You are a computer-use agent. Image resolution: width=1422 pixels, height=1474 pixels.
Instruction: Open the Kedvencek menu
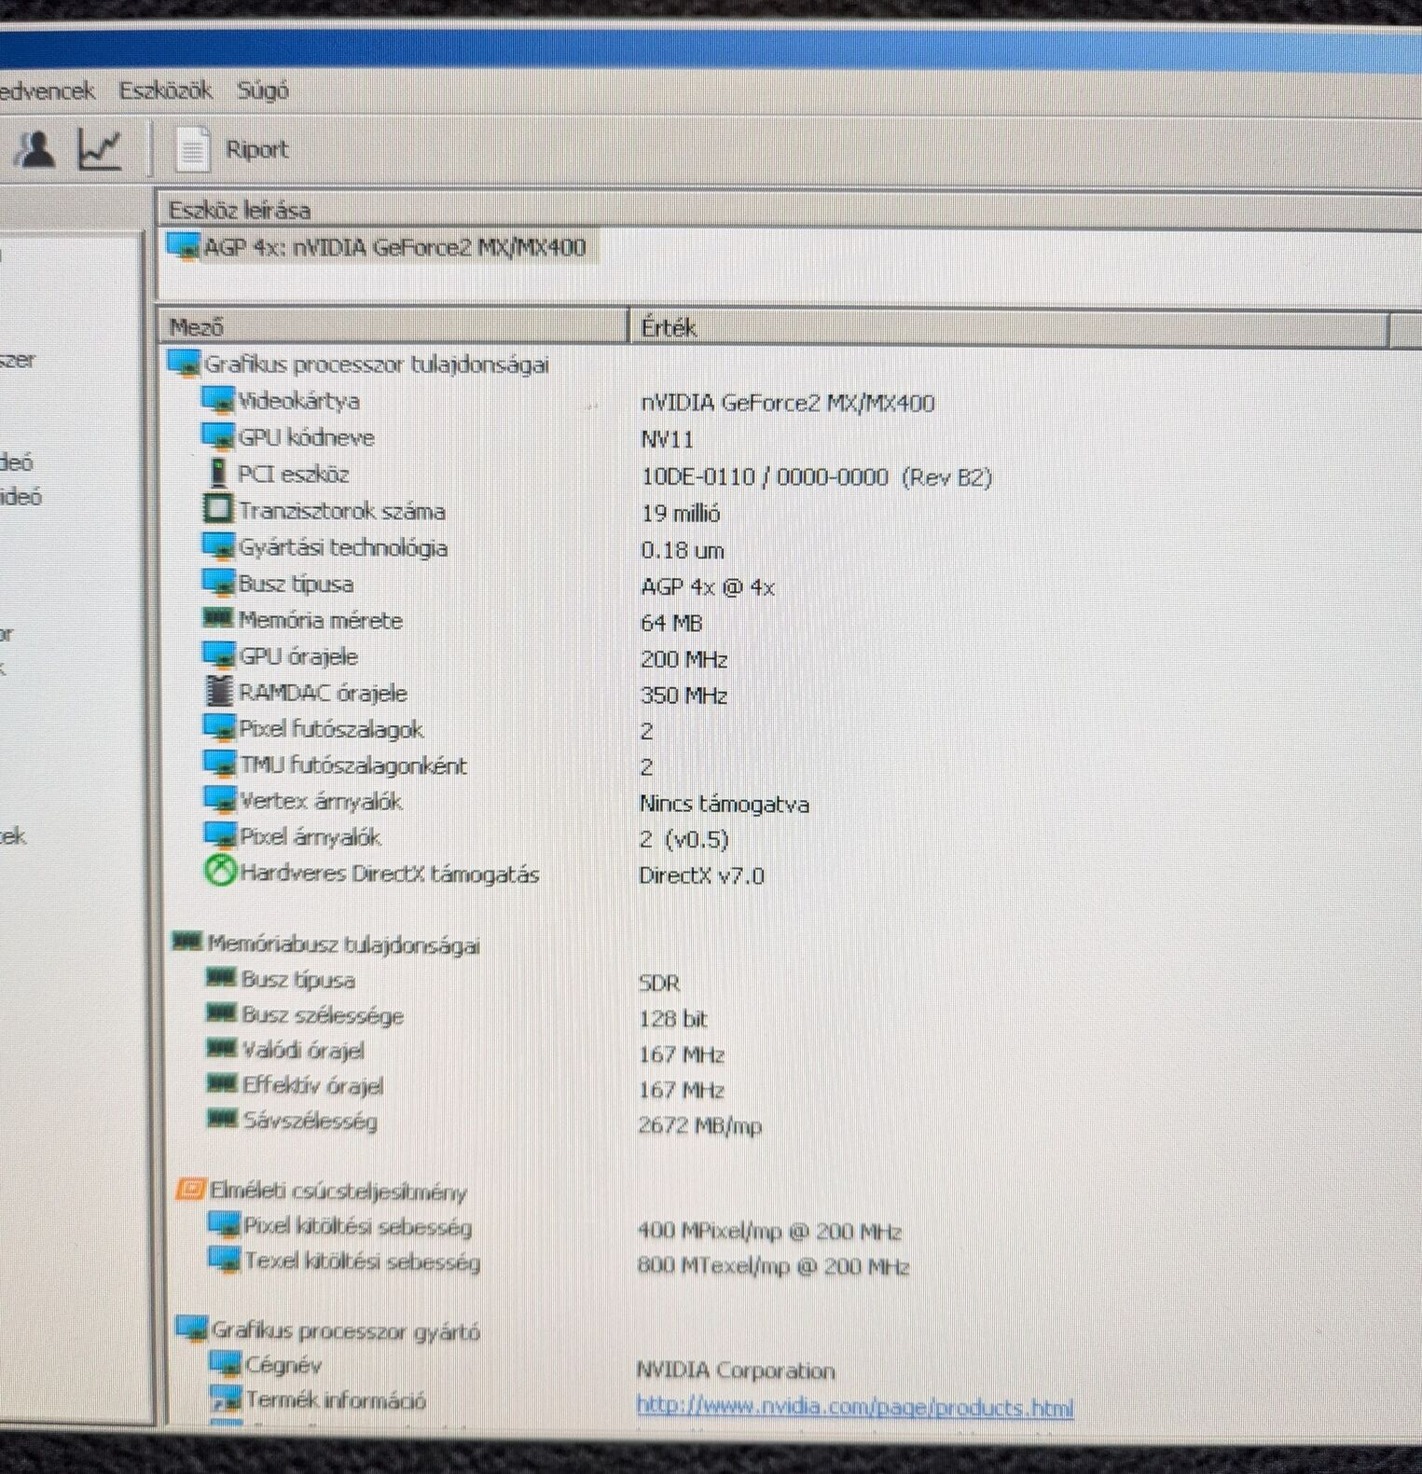(47, 90)
